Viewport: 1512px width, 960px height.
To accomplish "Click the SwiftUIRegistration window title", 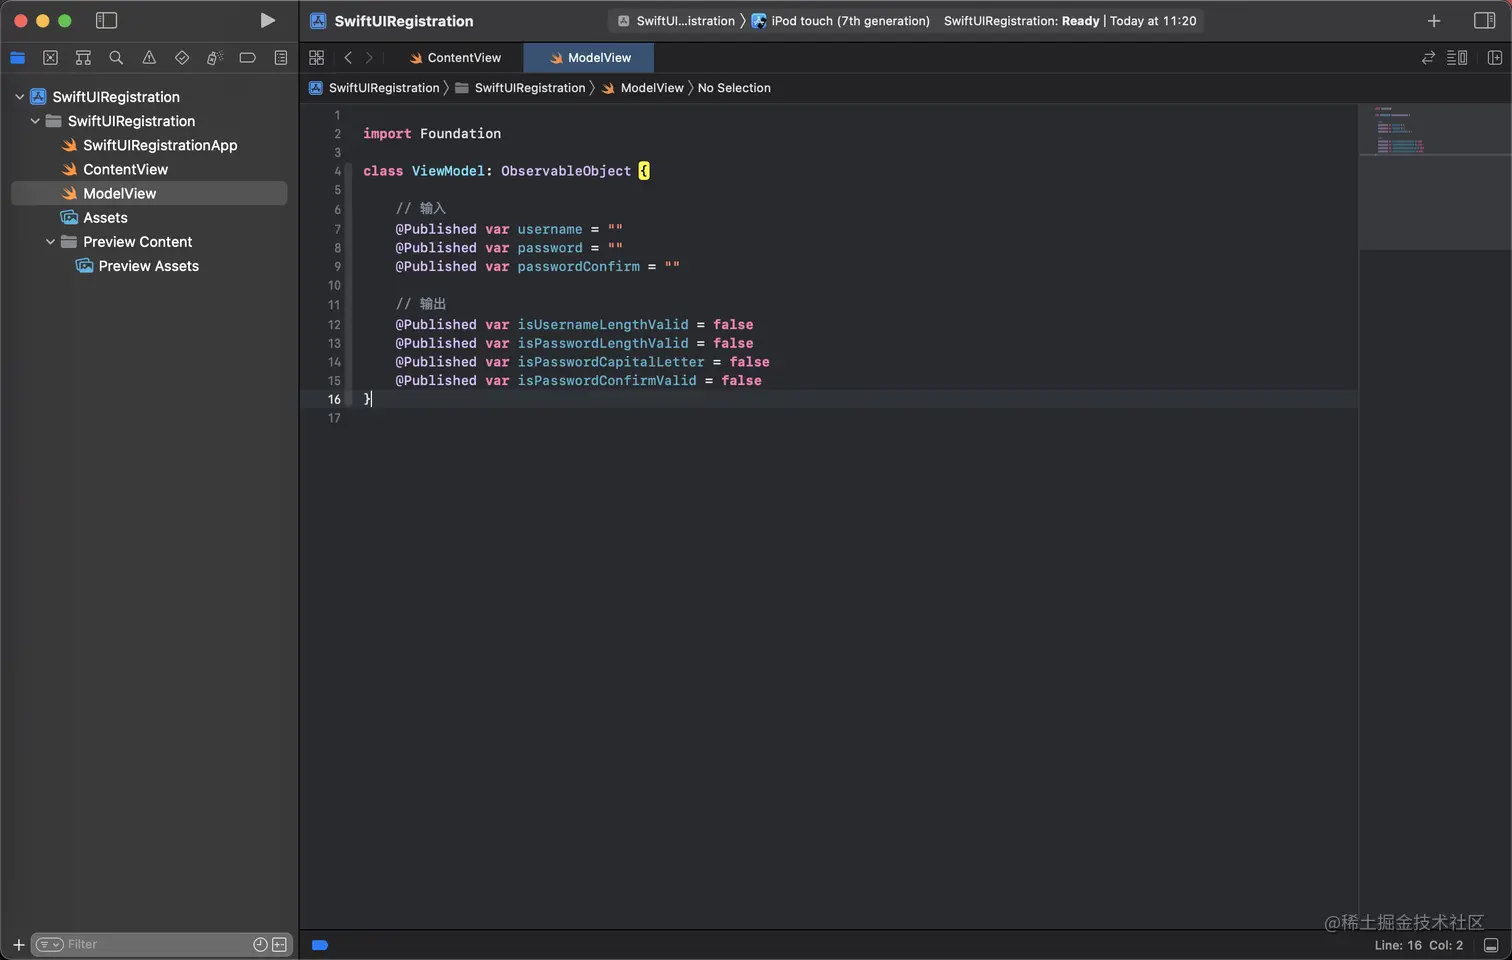I will (x=404, y=21).
